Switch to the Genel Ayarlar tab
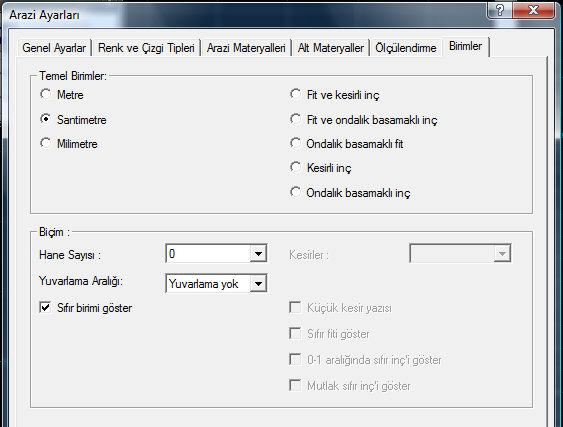Viewport: 563px width, 427px height. pyautogui.click(x=54, y=48)
